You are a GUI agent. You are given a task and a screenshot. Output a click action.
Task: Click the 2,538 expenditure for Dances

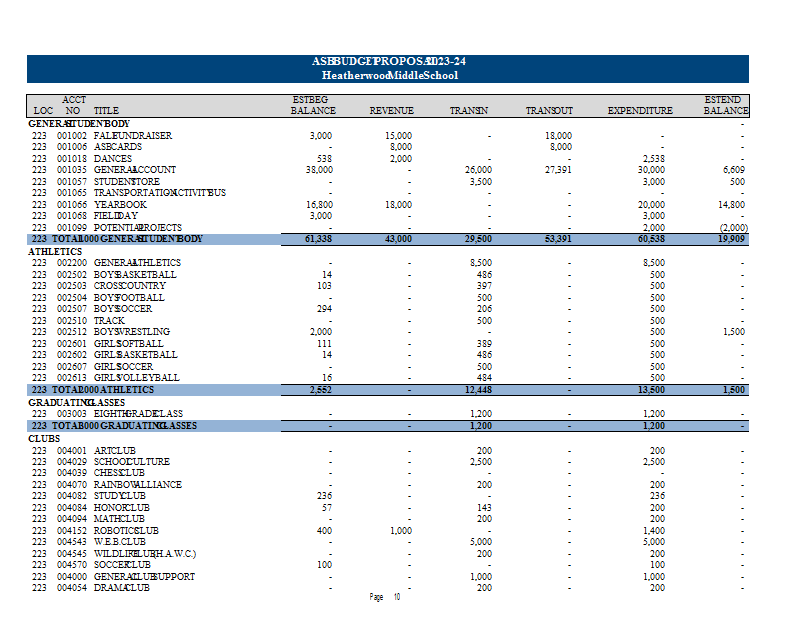pyautogui.click(x=654, y=159)
